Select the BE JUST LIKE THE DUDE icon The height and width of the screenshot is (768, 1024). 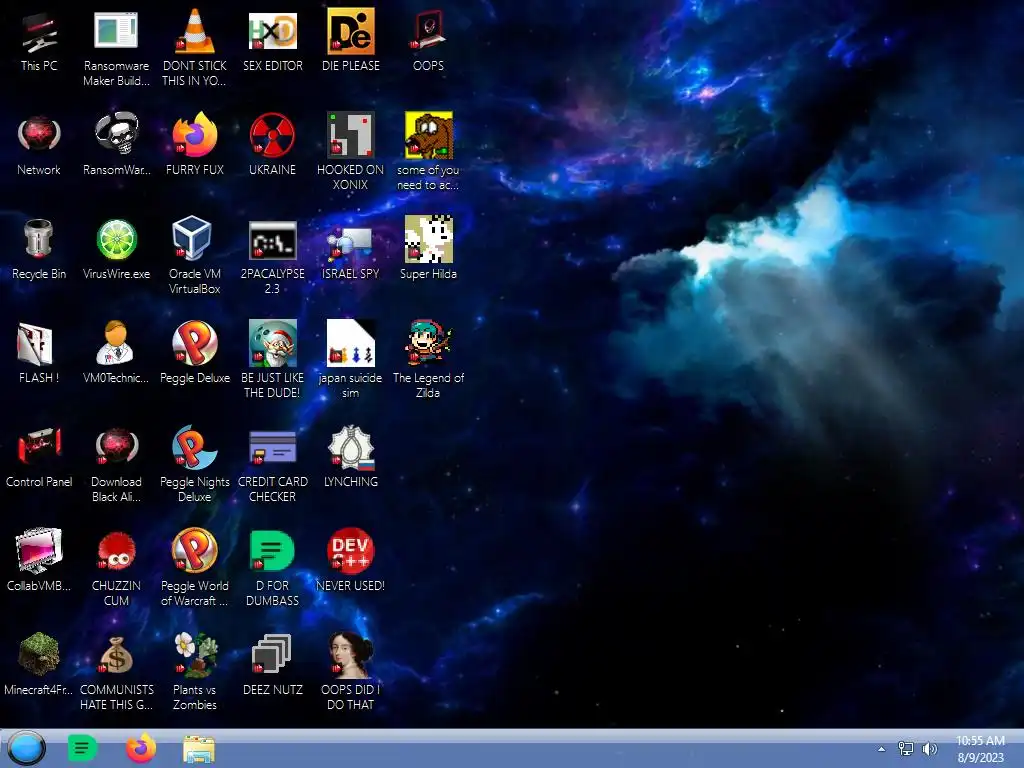coord(272,344)
